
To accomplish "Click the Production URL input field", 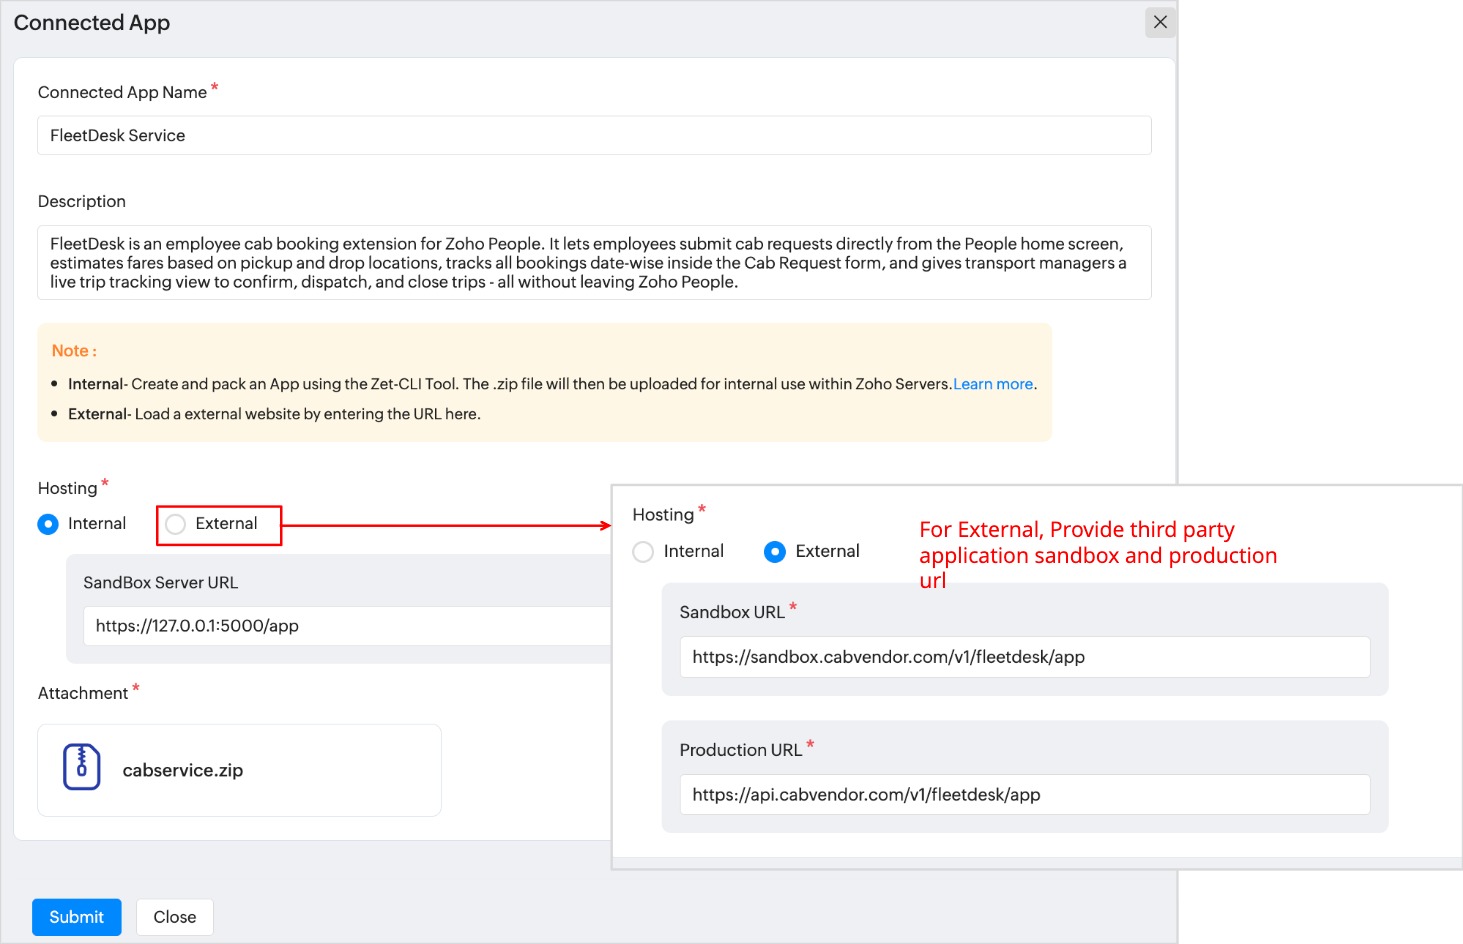I will (1024, 795).
